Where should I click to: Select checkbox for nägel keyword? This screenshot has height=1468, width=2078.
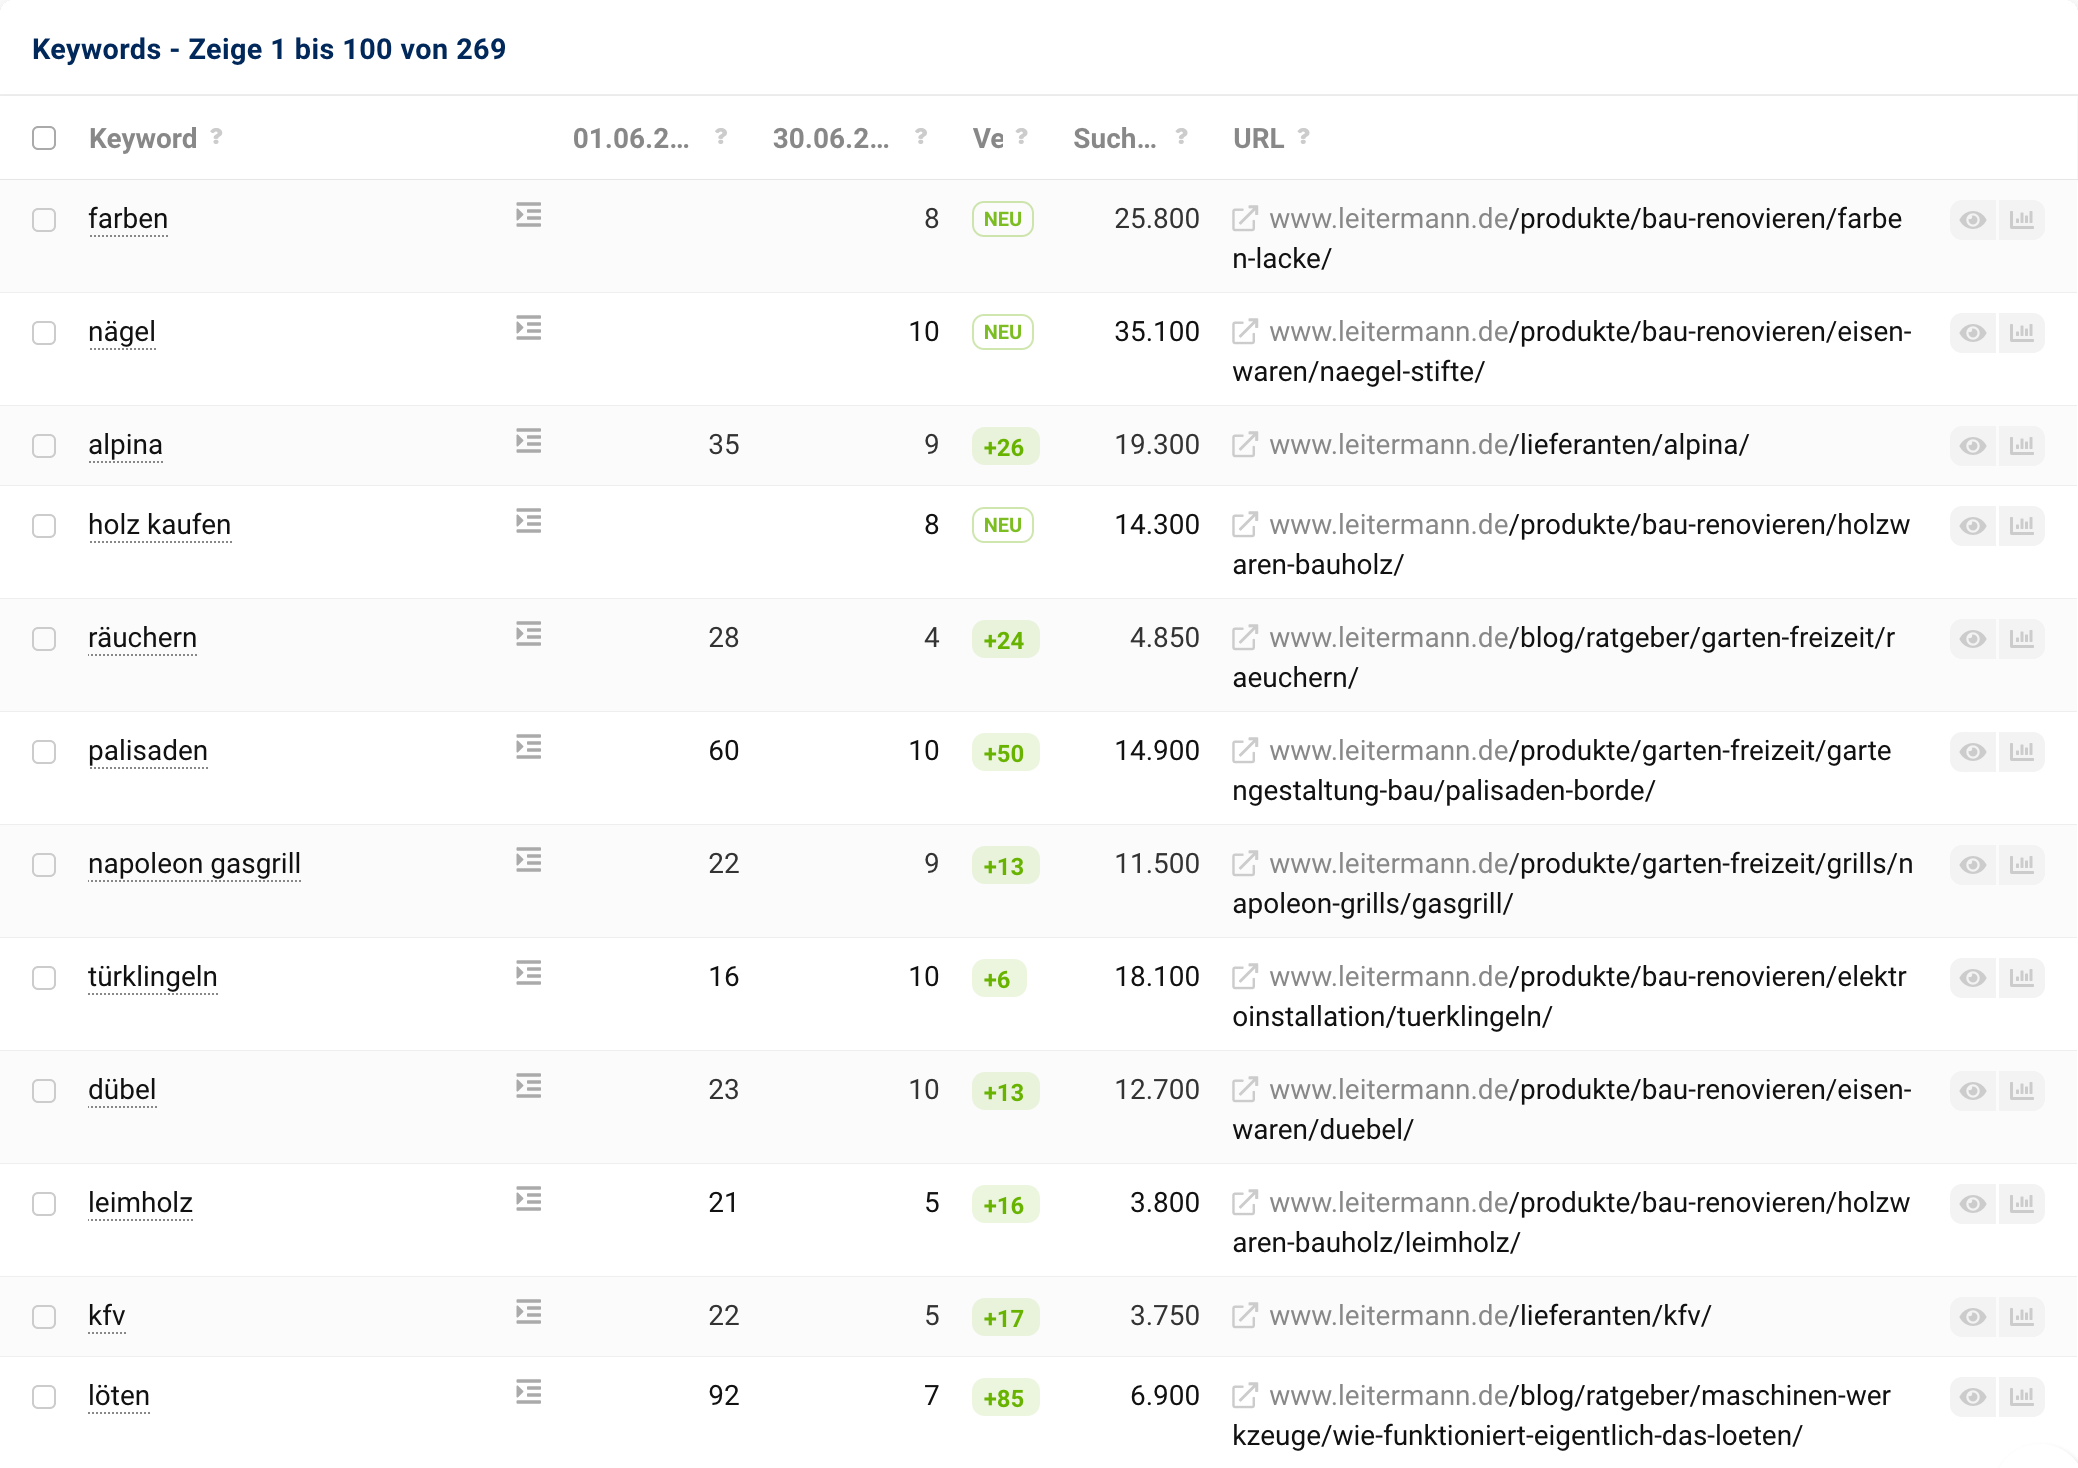click(44, 333)
